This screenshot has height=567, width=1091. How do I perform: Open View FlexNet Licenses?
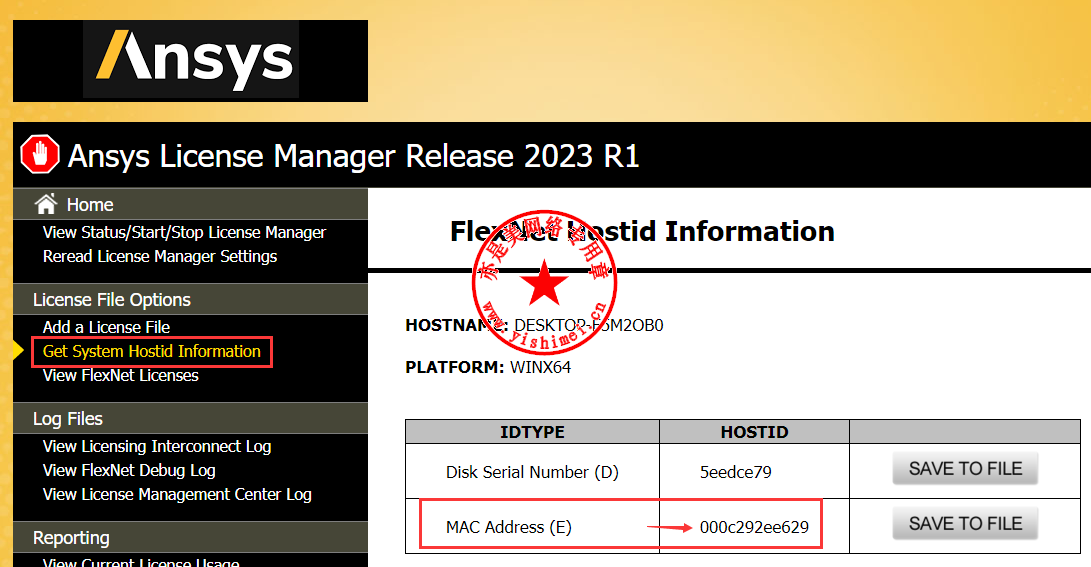point(120,376)
